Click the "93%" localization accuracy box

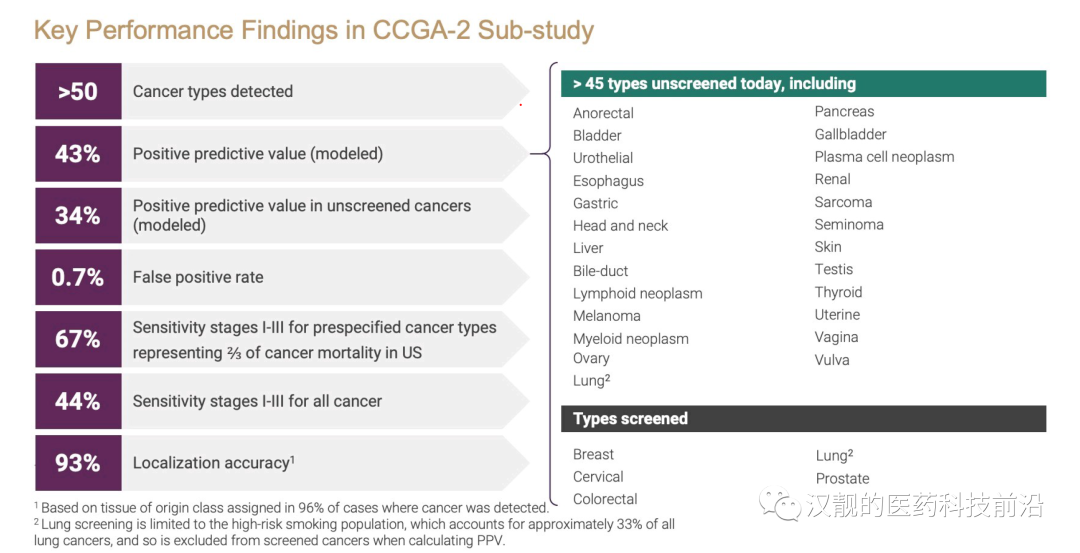click(78, 463)
